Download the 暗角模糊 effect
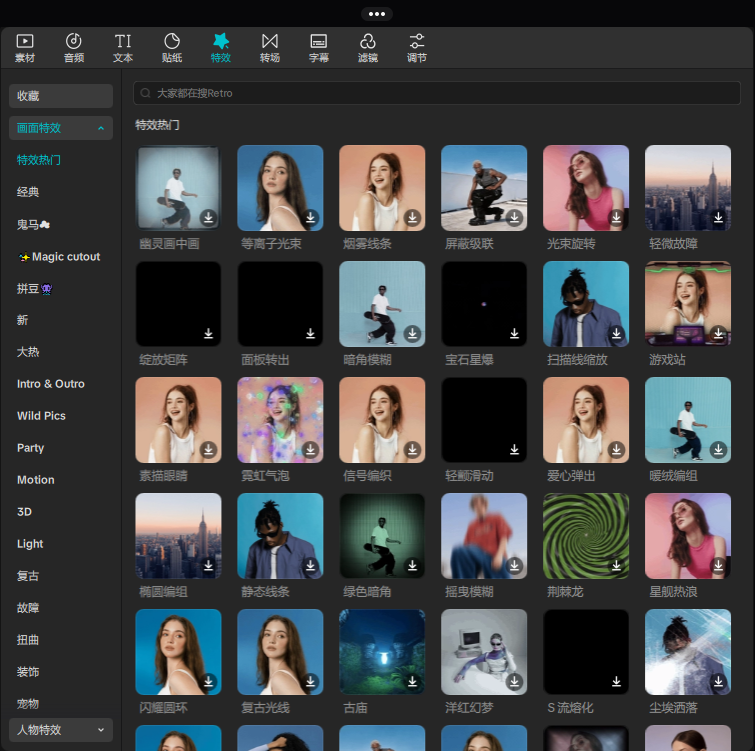 [413, 334]
